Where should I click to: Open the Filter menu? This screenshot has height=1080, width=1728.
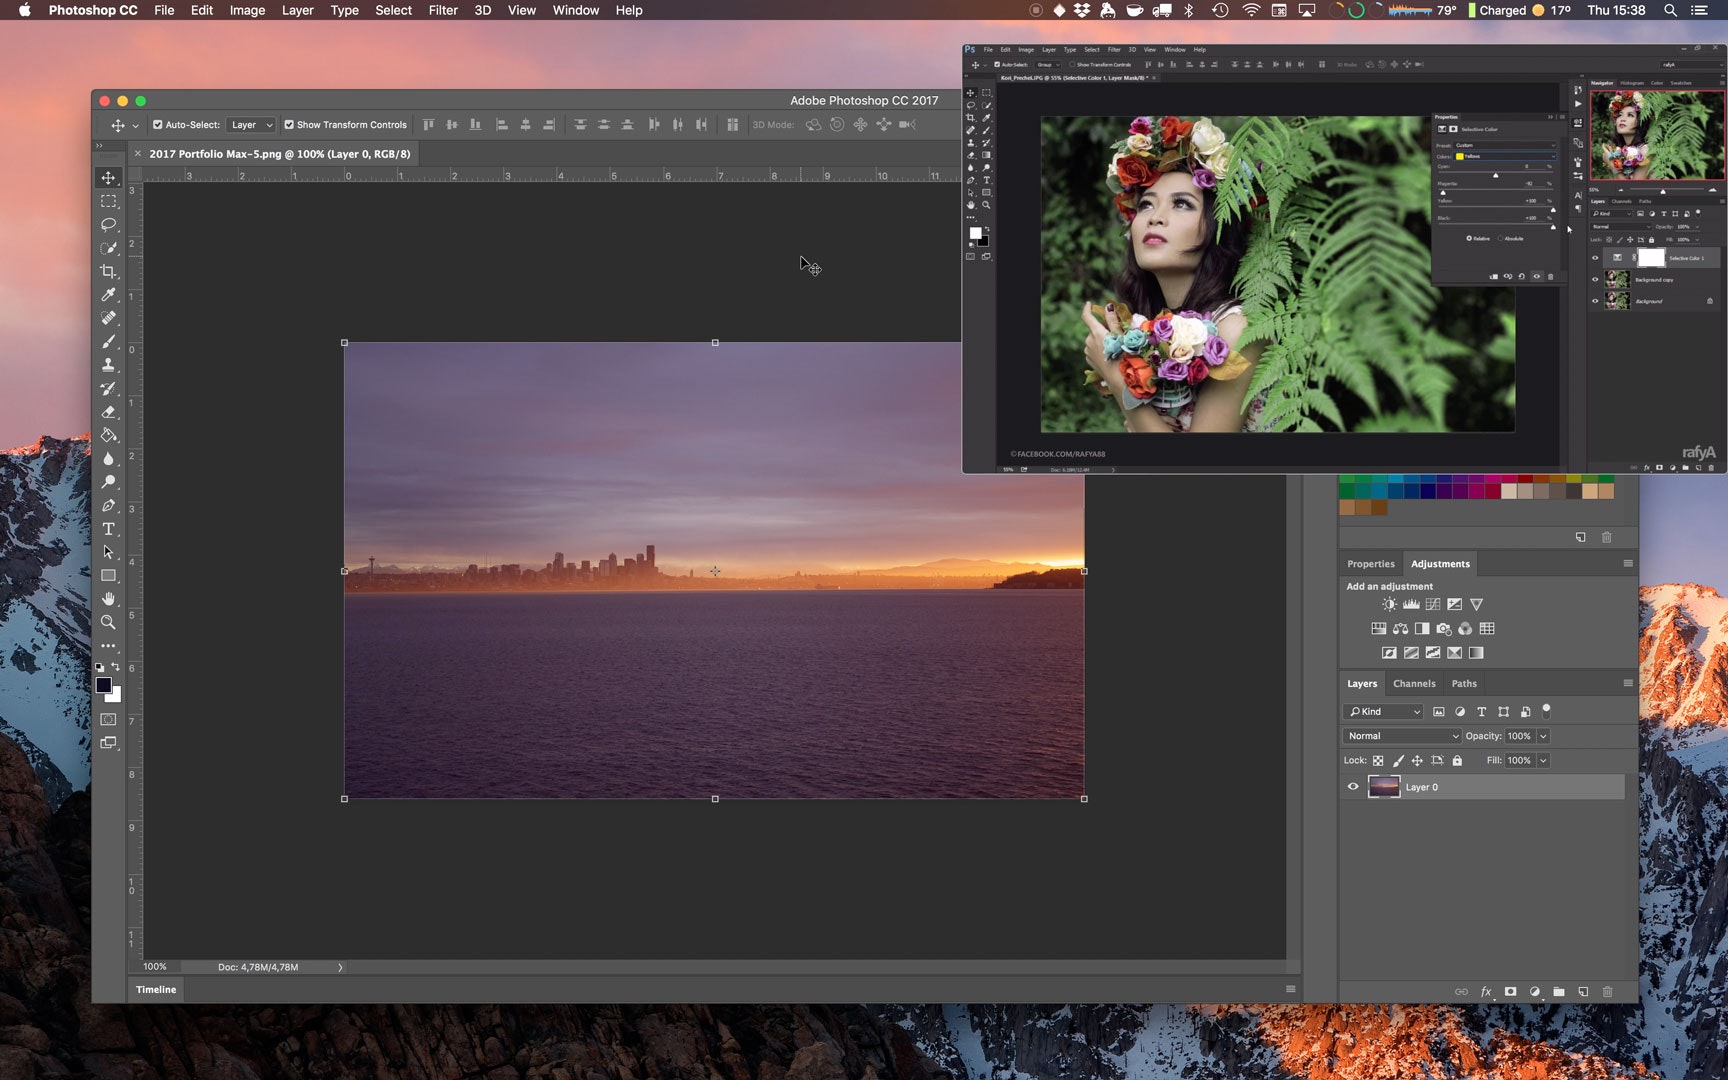[x=442, y=10]
